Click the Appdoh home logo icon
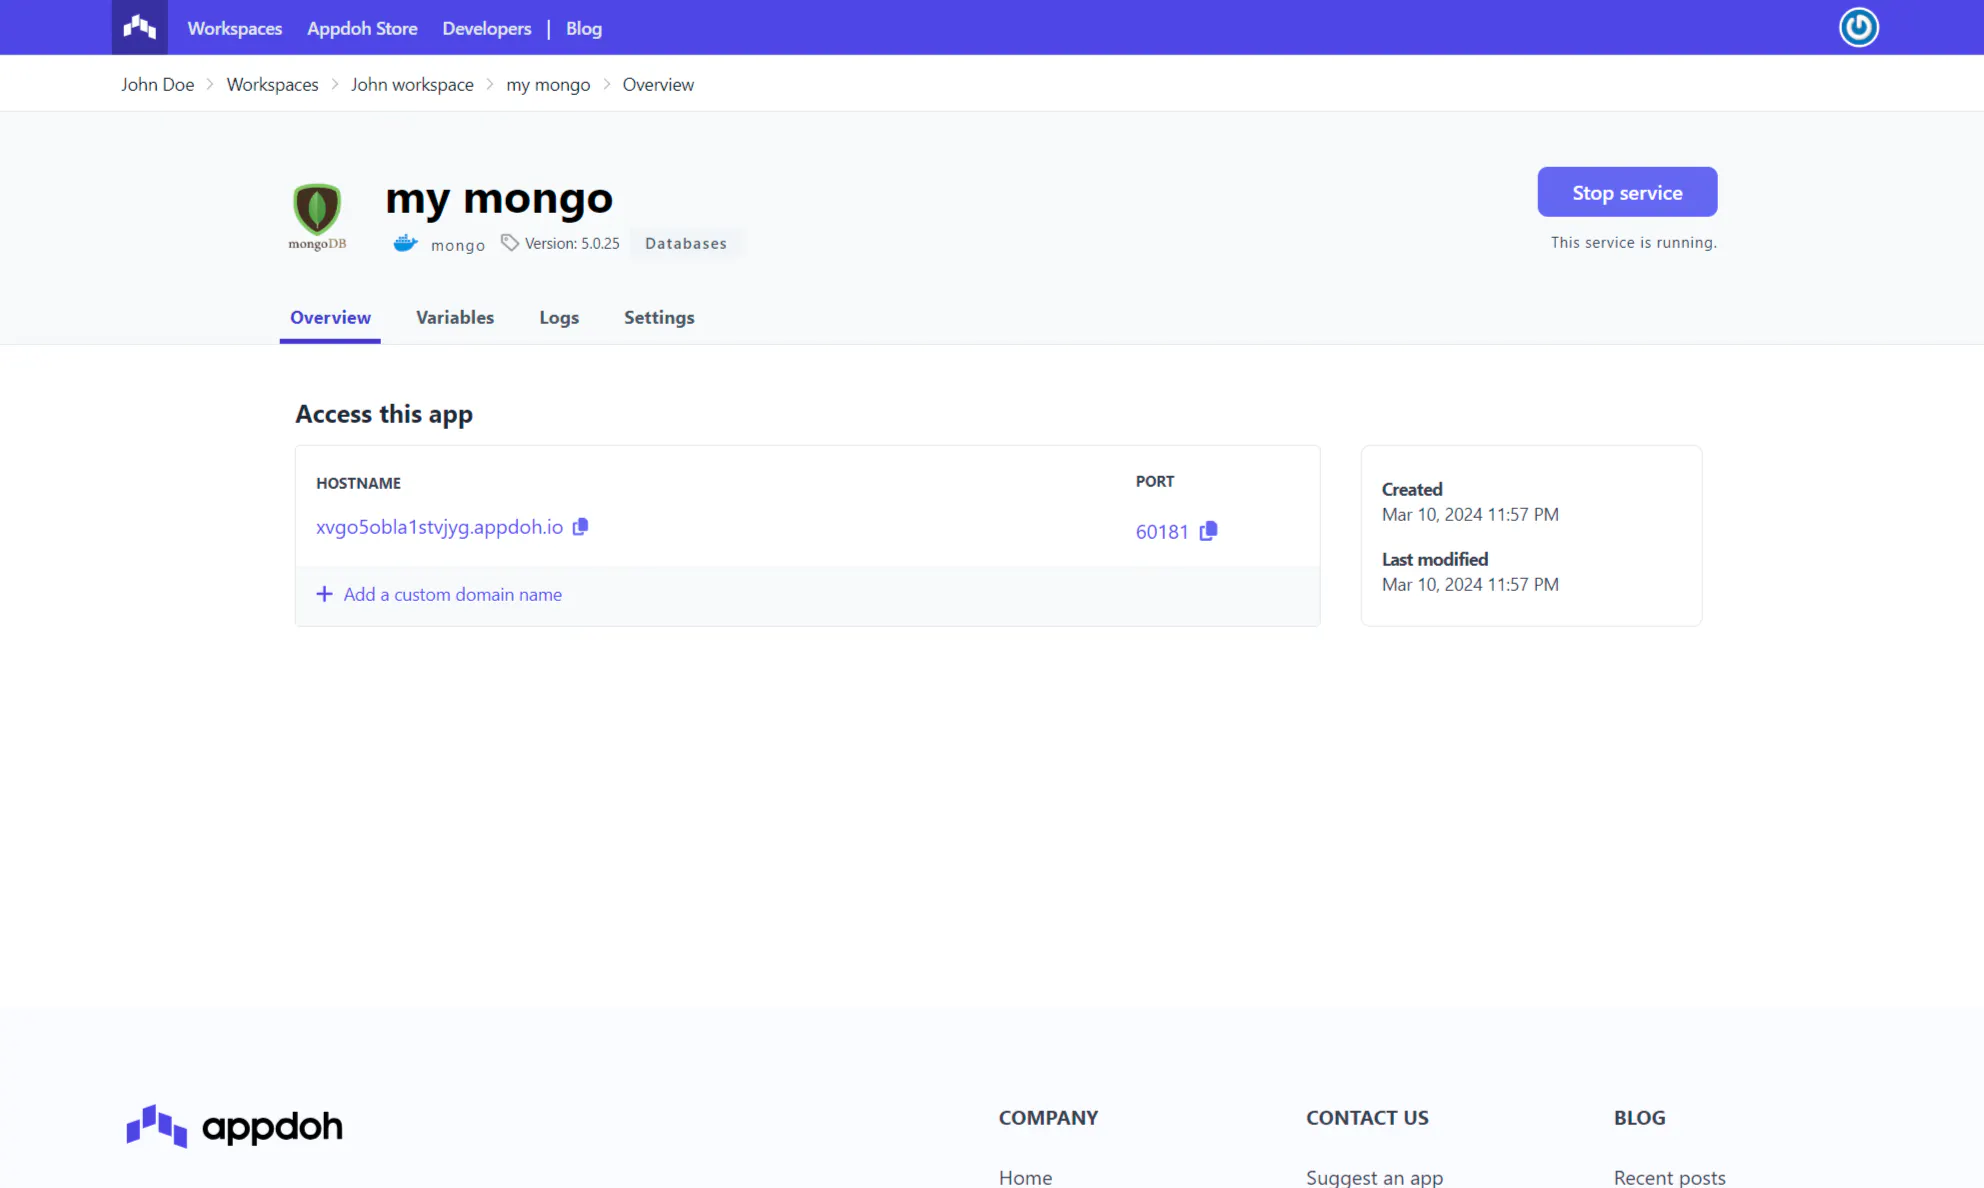The height and width of the screenshot is (1188, 1984). click(x=140, y=27)
